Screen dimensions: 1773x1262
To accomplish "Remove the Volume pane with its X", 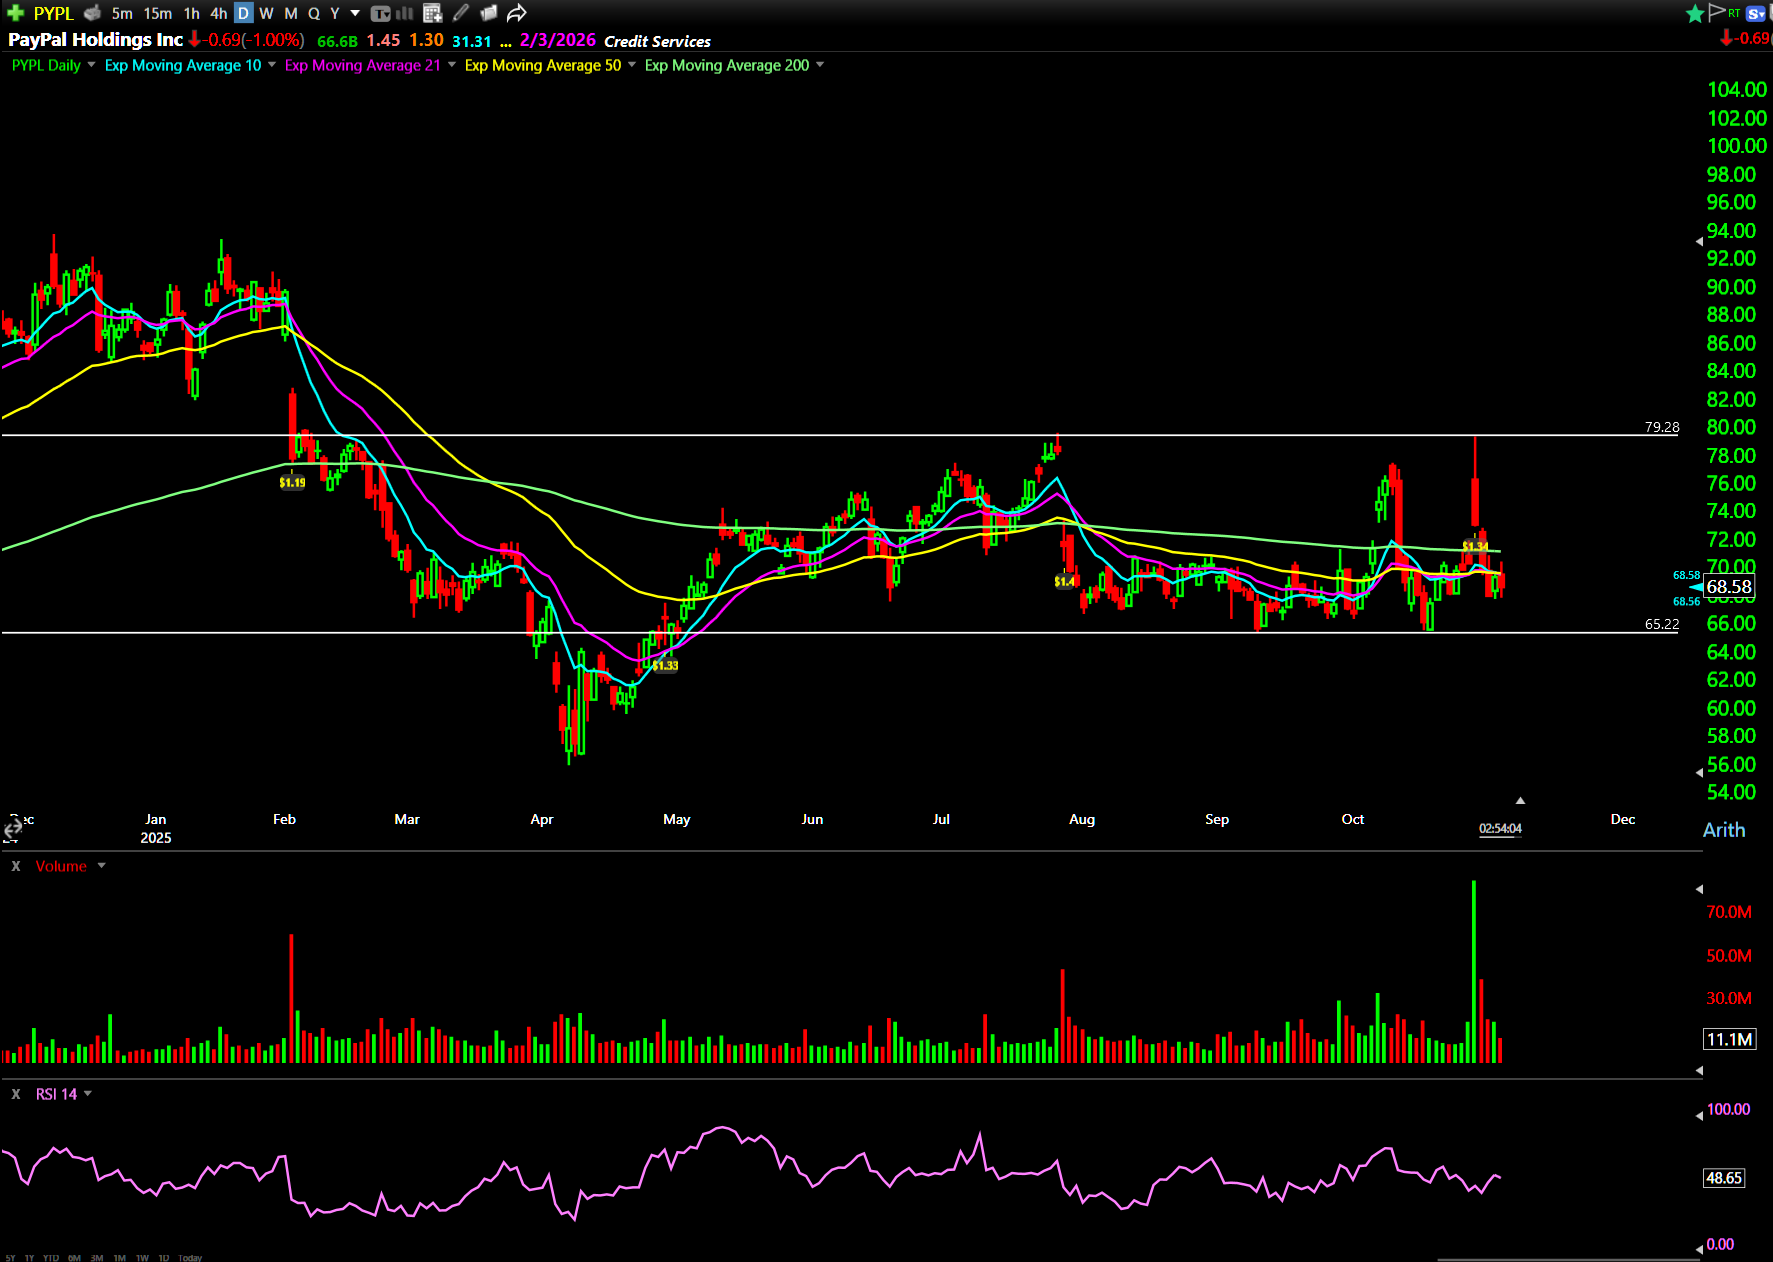I will [x=16, y=866].
